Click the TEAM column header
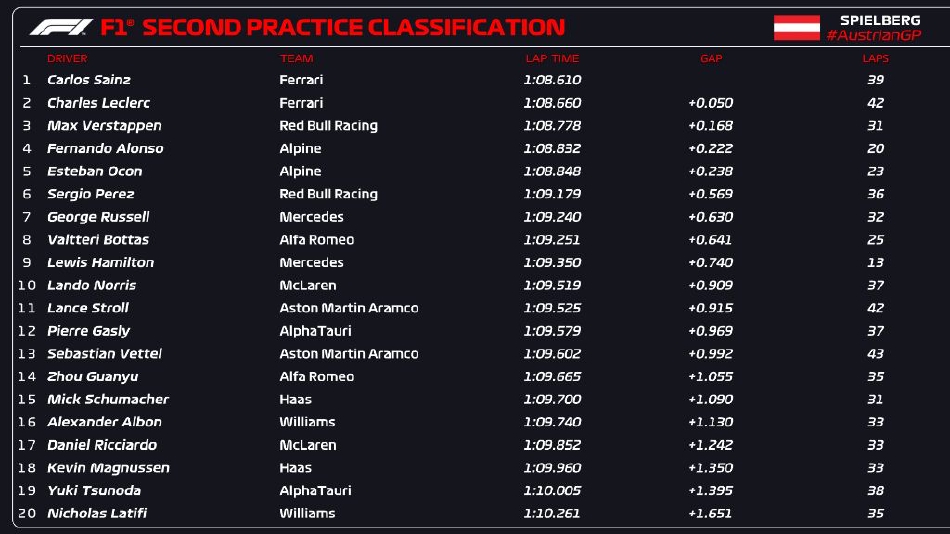 (x=296, y=59)
